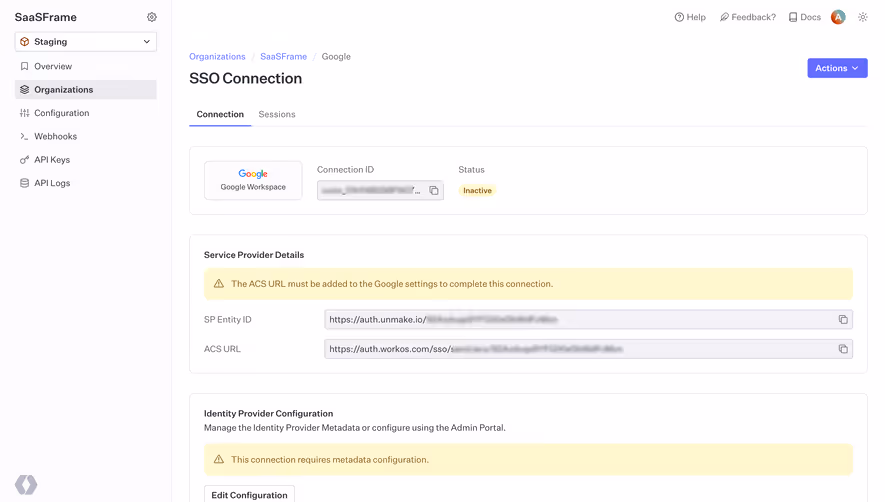885x502 pixels.
Task: Click the Google Workspace provider card
Action: (x=253, y=180)
